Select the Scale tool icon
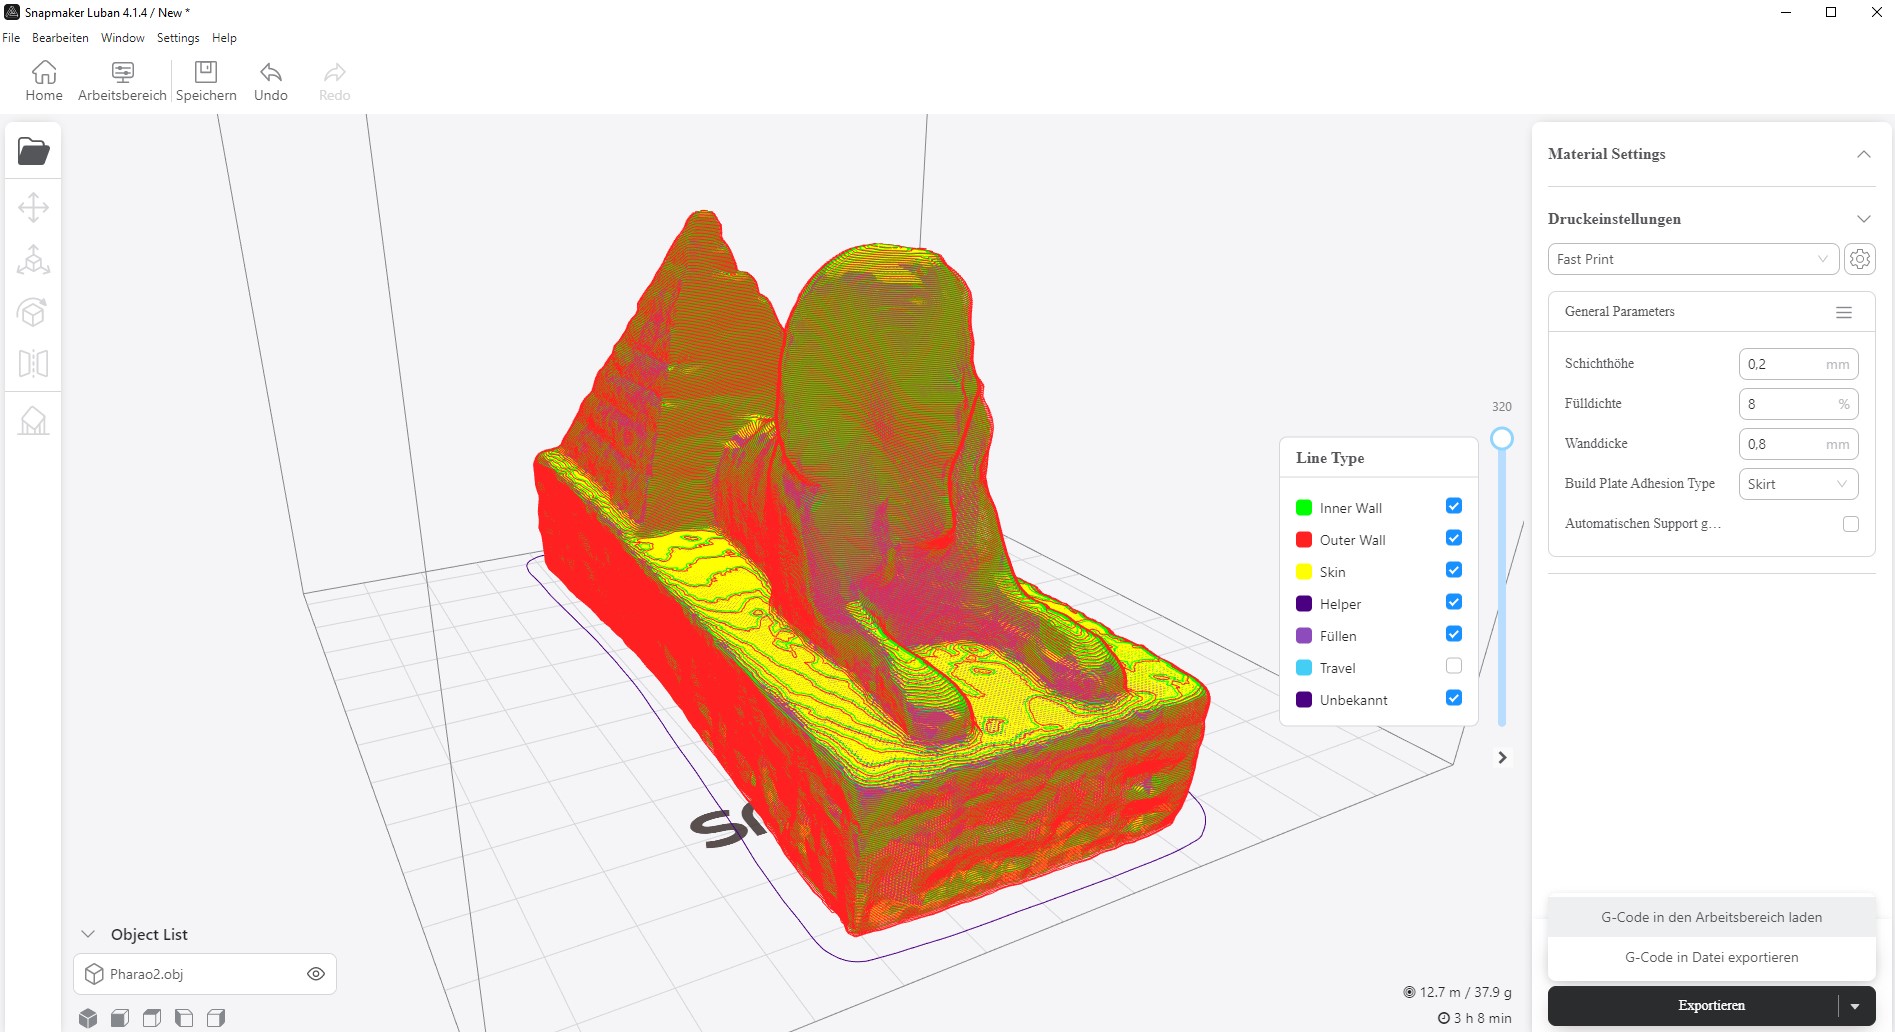This screenshot has height=1032, width=1895. pos(33,260)
